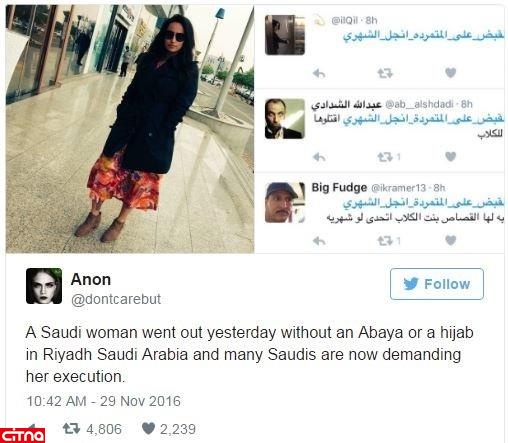Open Anon's profile avatar
508x443 pixels.
pos(44,286)
